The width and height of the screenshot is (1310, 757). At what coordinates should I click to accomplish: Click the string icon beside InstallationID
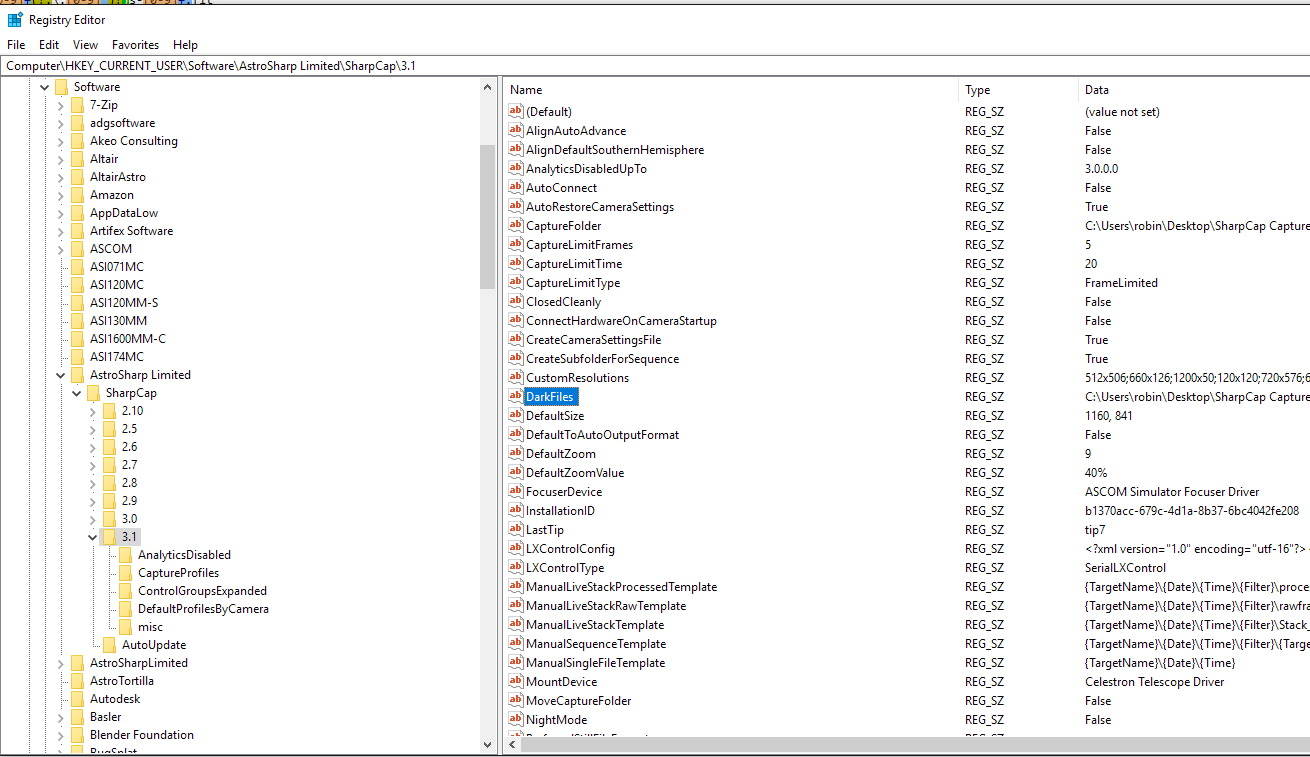[516, 511]
